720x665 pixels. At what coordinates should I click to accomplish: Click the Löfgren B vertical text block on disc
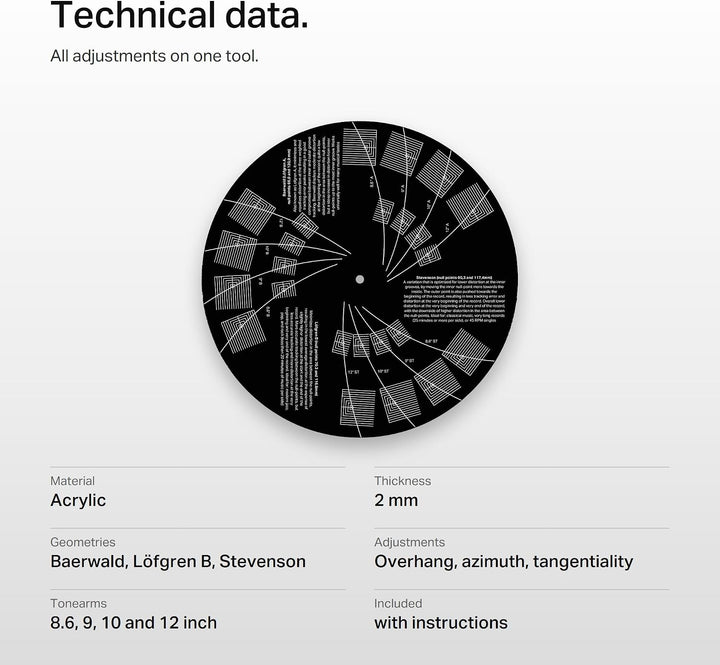(x=301, y=360)
